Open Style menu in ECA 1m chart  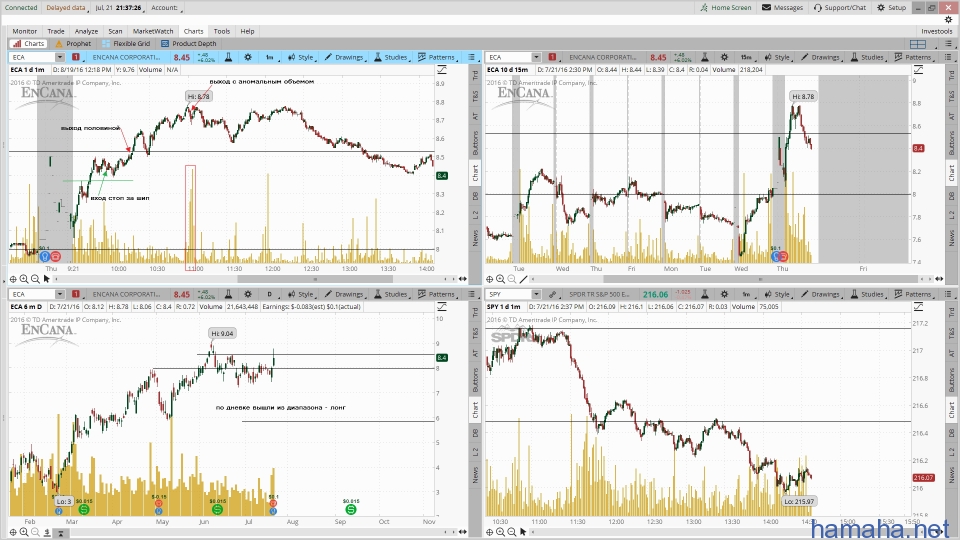(x=301, y=57)
